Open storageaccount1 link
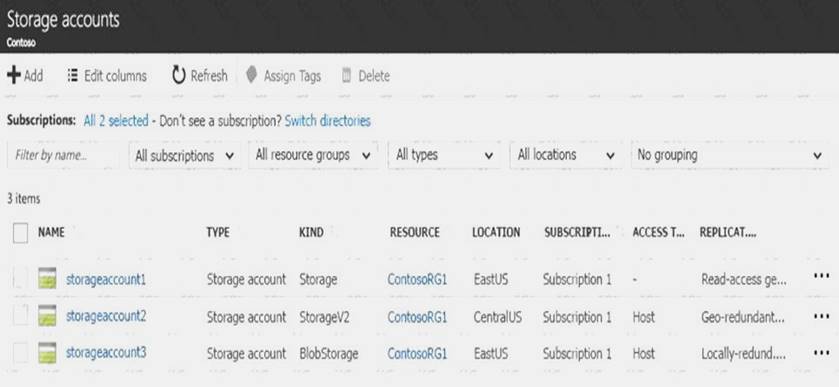This screenshot has width=839, height=387. [105, 279]
